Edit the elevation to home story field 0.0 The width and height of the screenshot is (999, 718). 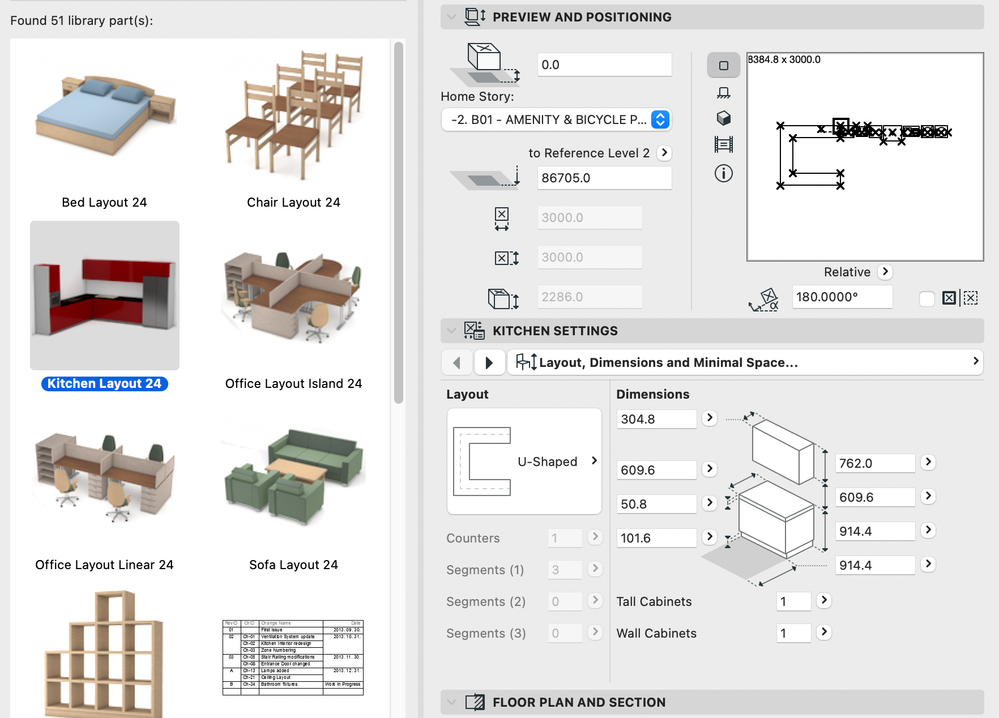coord(604,65)
